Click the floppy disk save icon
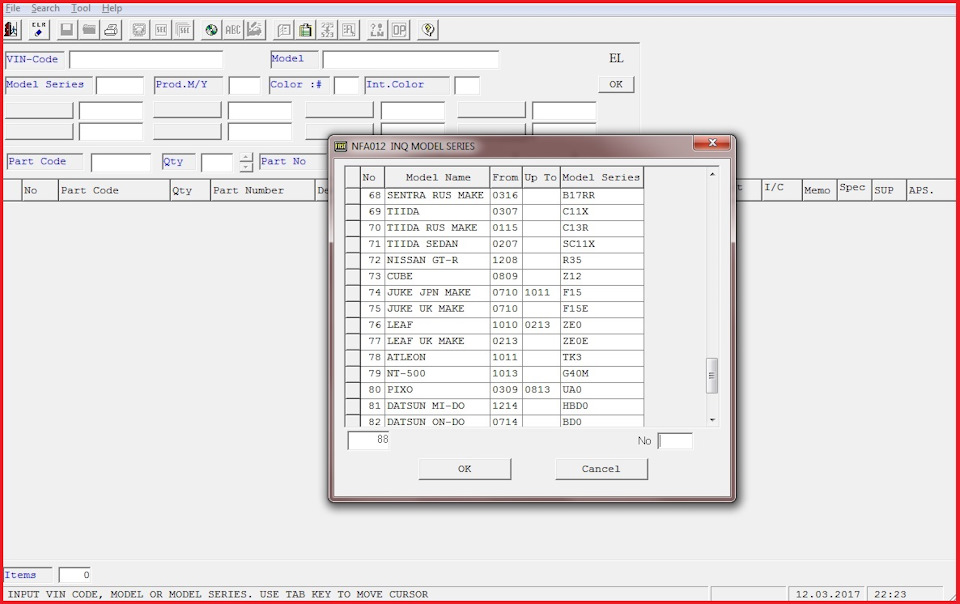Screen dimensions: 960x604 click(67, 29)
